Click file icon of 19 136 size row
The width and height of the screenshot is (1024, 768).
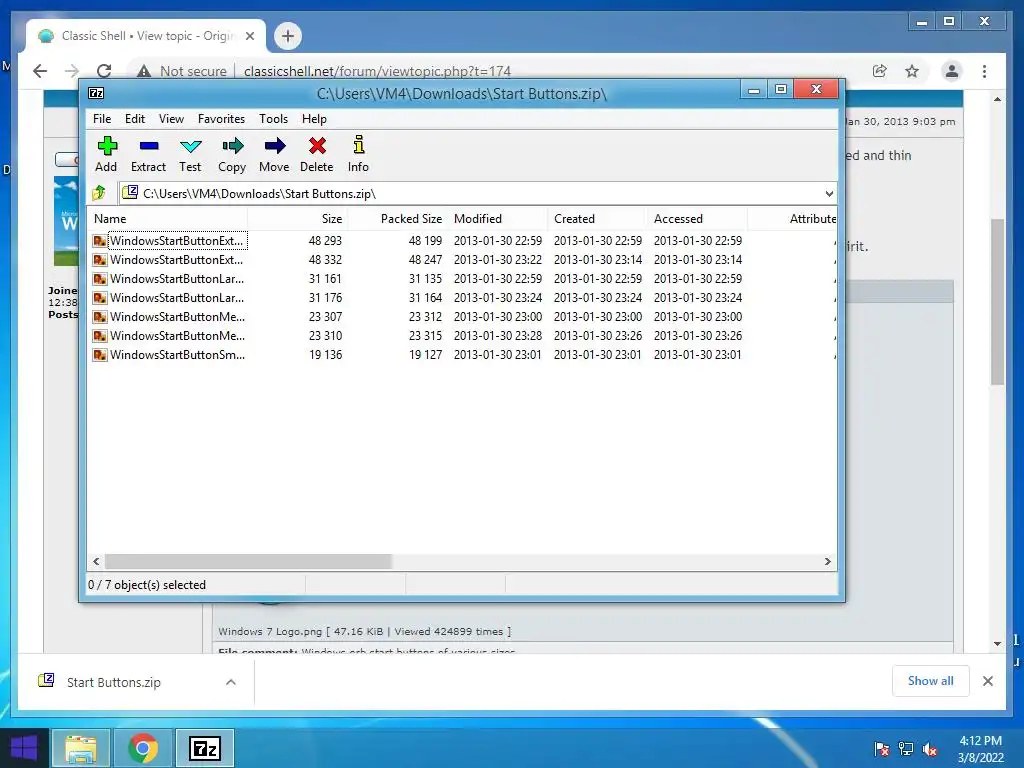99,355
